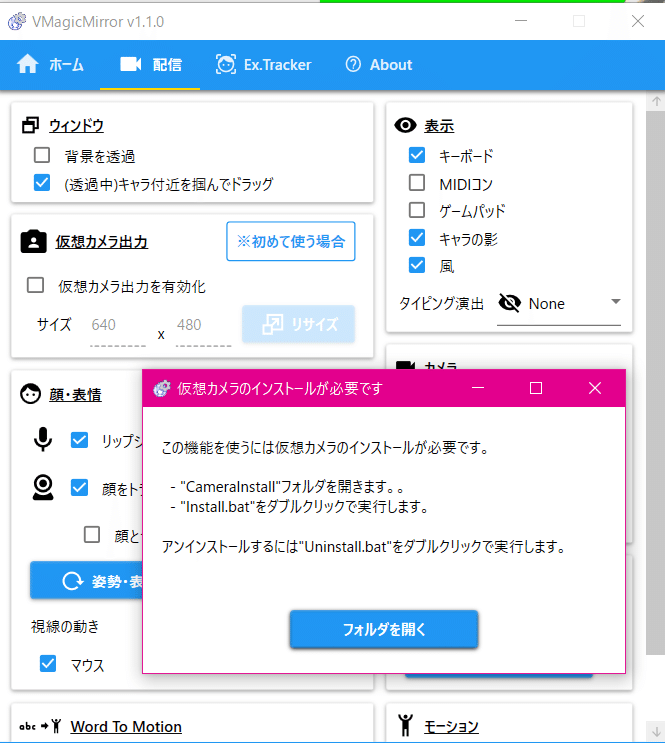The width and height of the screenshot is (665, 743).
Task: Open the モーション heading link
Action: [x=451, y=726]
